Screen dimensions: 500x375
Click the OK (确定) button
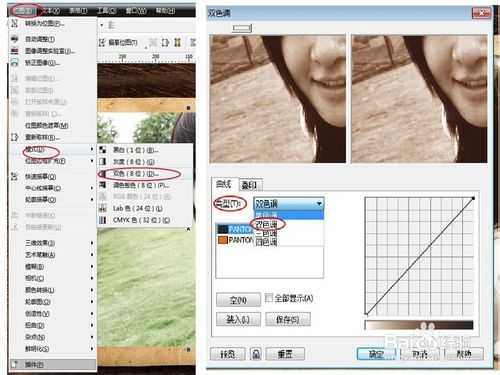376,354
